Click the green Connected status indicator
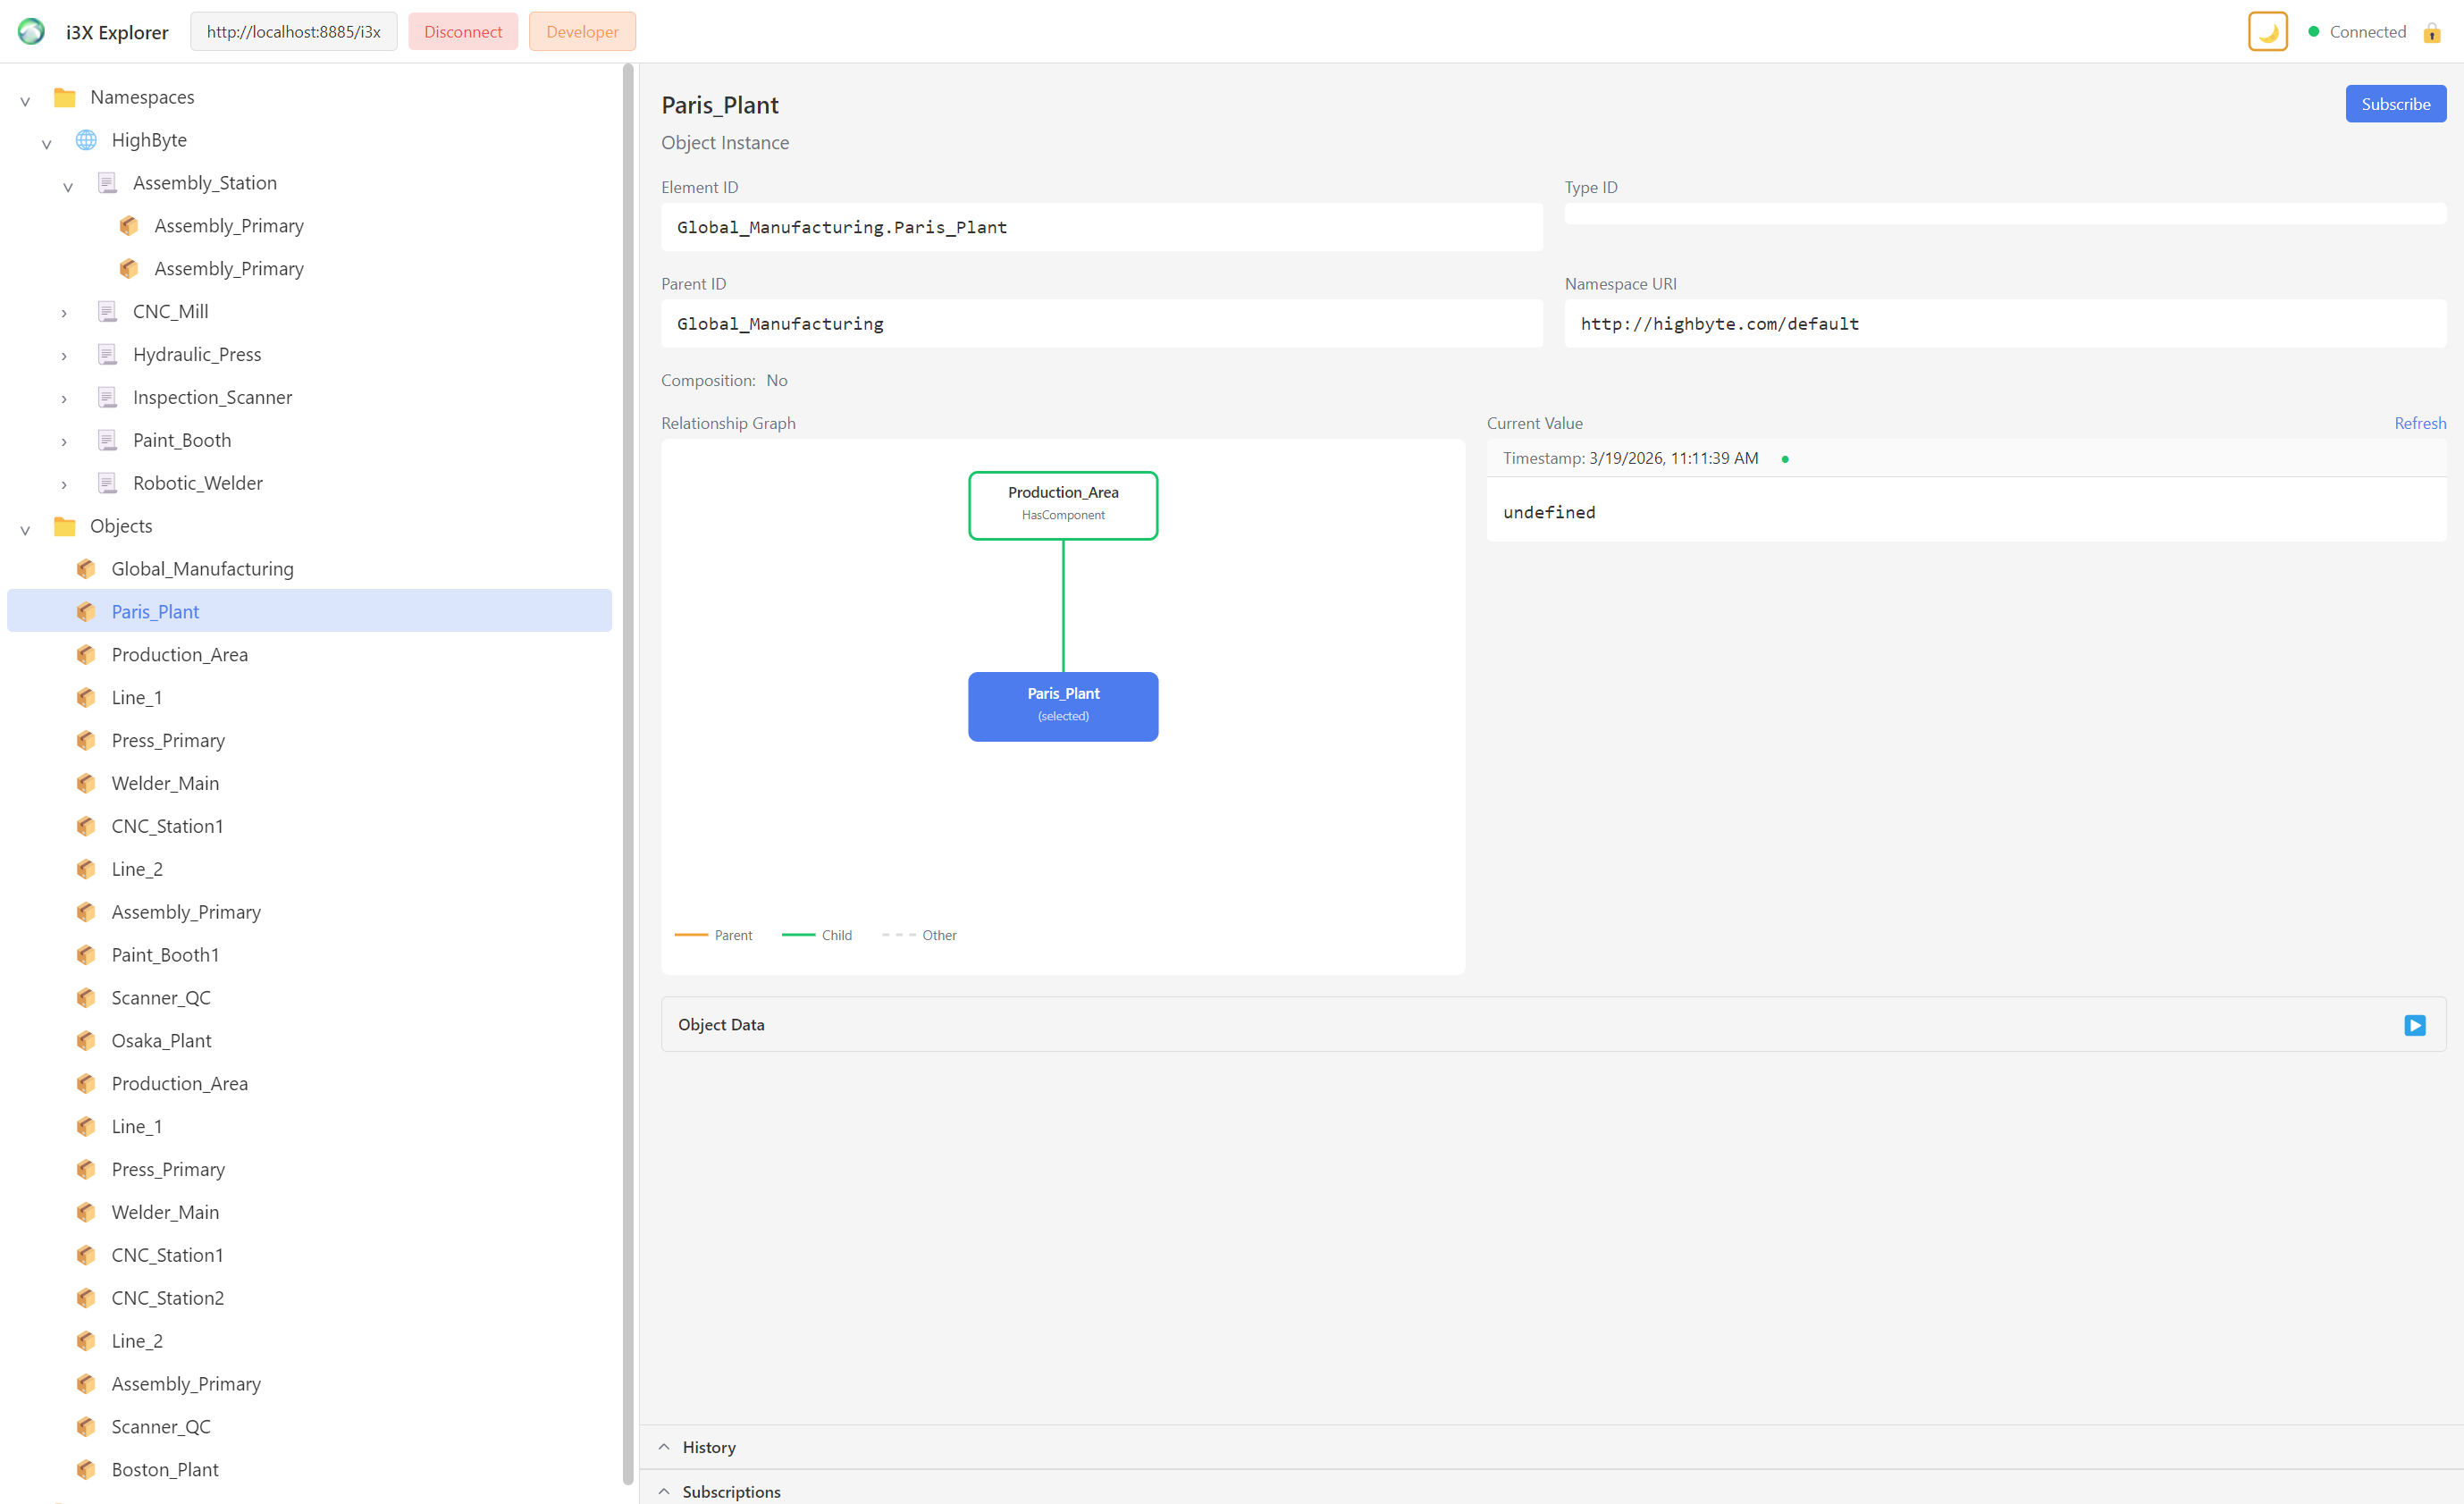2464x1504 pixels. pyautogui.click(x=2313, y=31)
